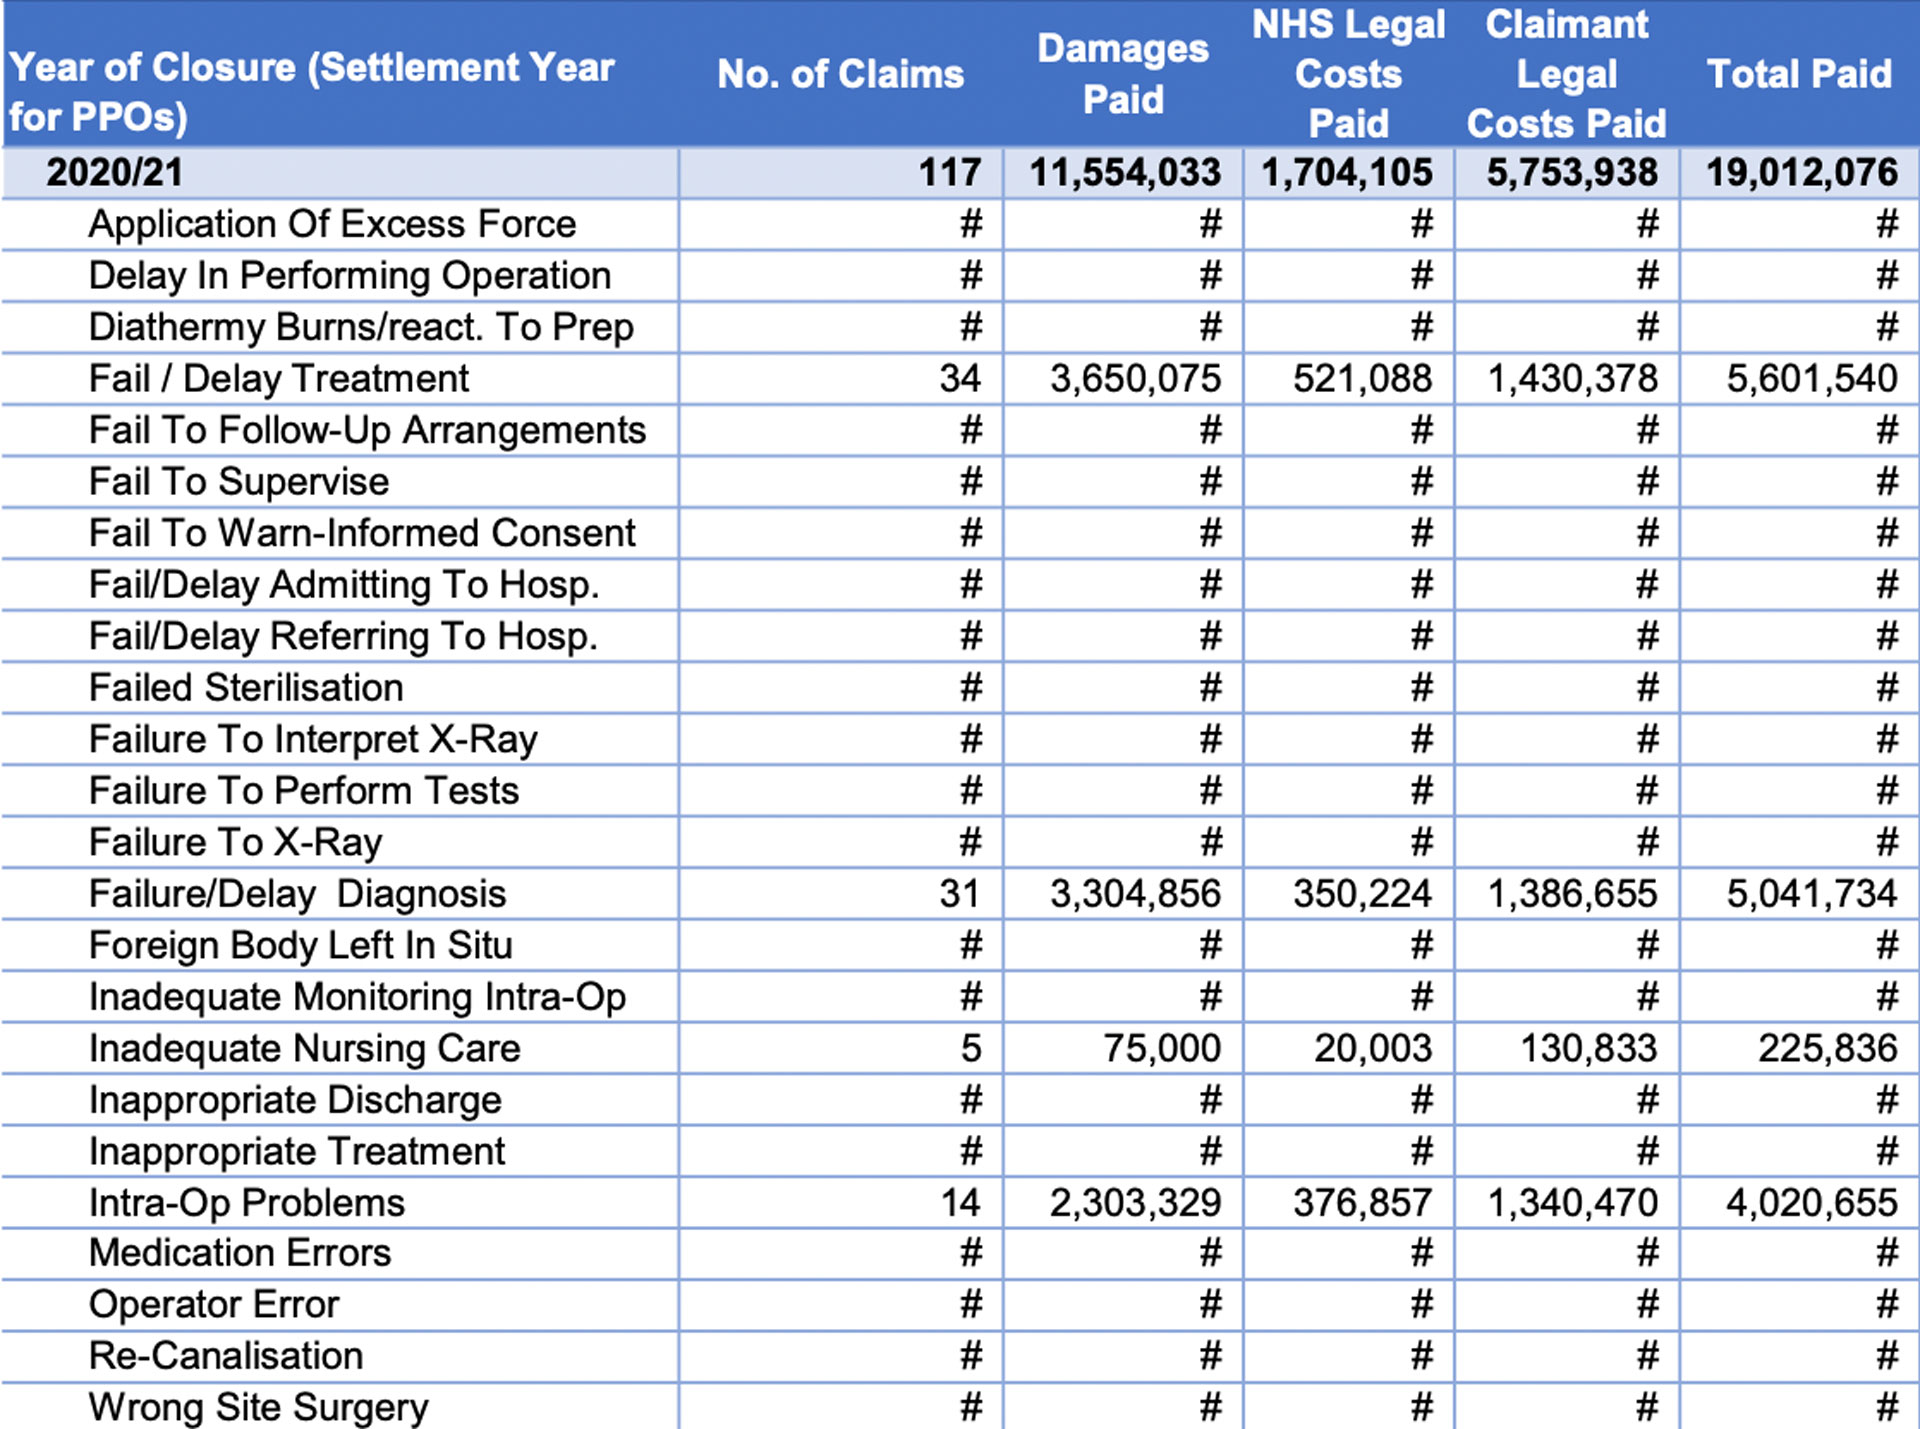1920x1429 pixels.
Task: Click claimant legal costs value 1,386,655
Action: (1572, 893)
